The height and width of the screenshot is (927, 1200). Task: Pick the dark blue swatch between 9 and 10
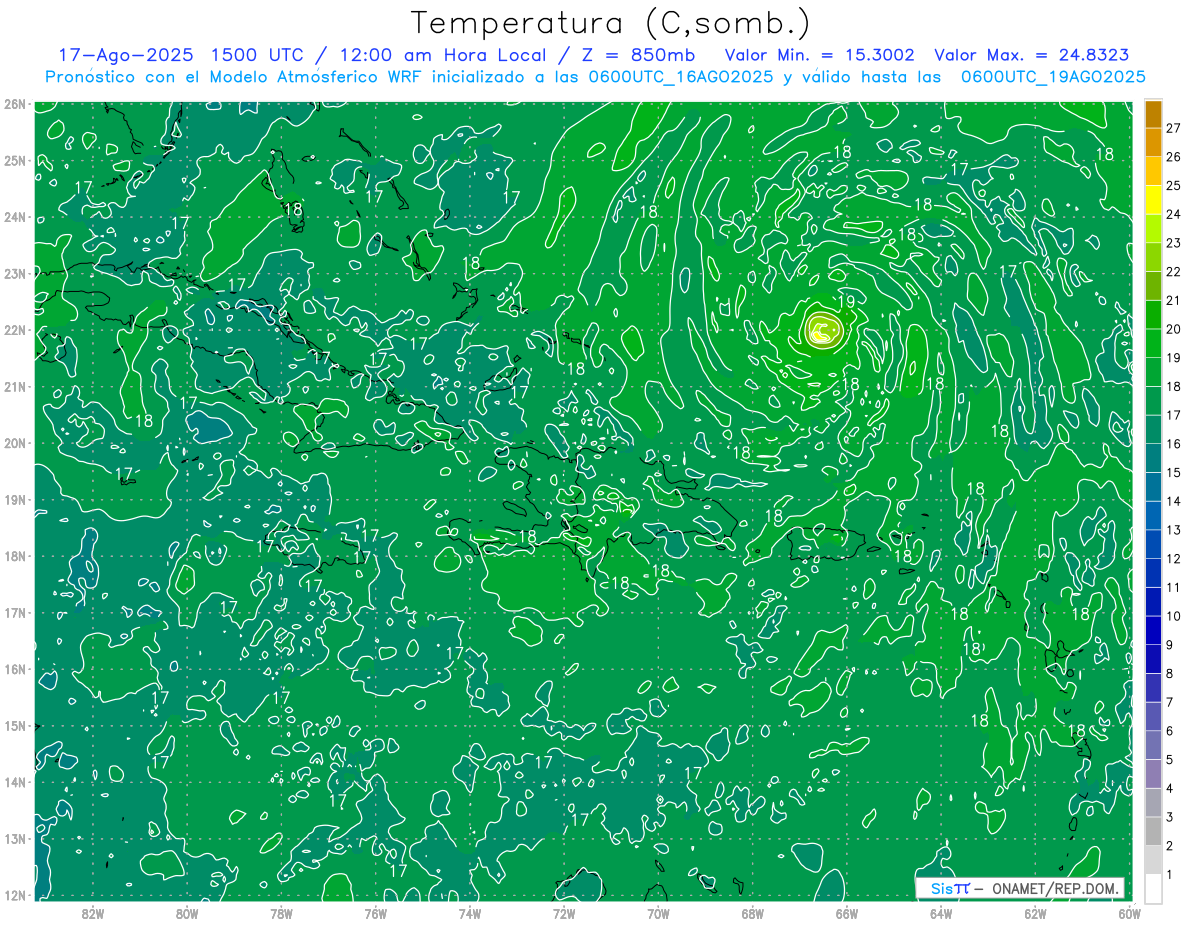(x=1153, y=630)
